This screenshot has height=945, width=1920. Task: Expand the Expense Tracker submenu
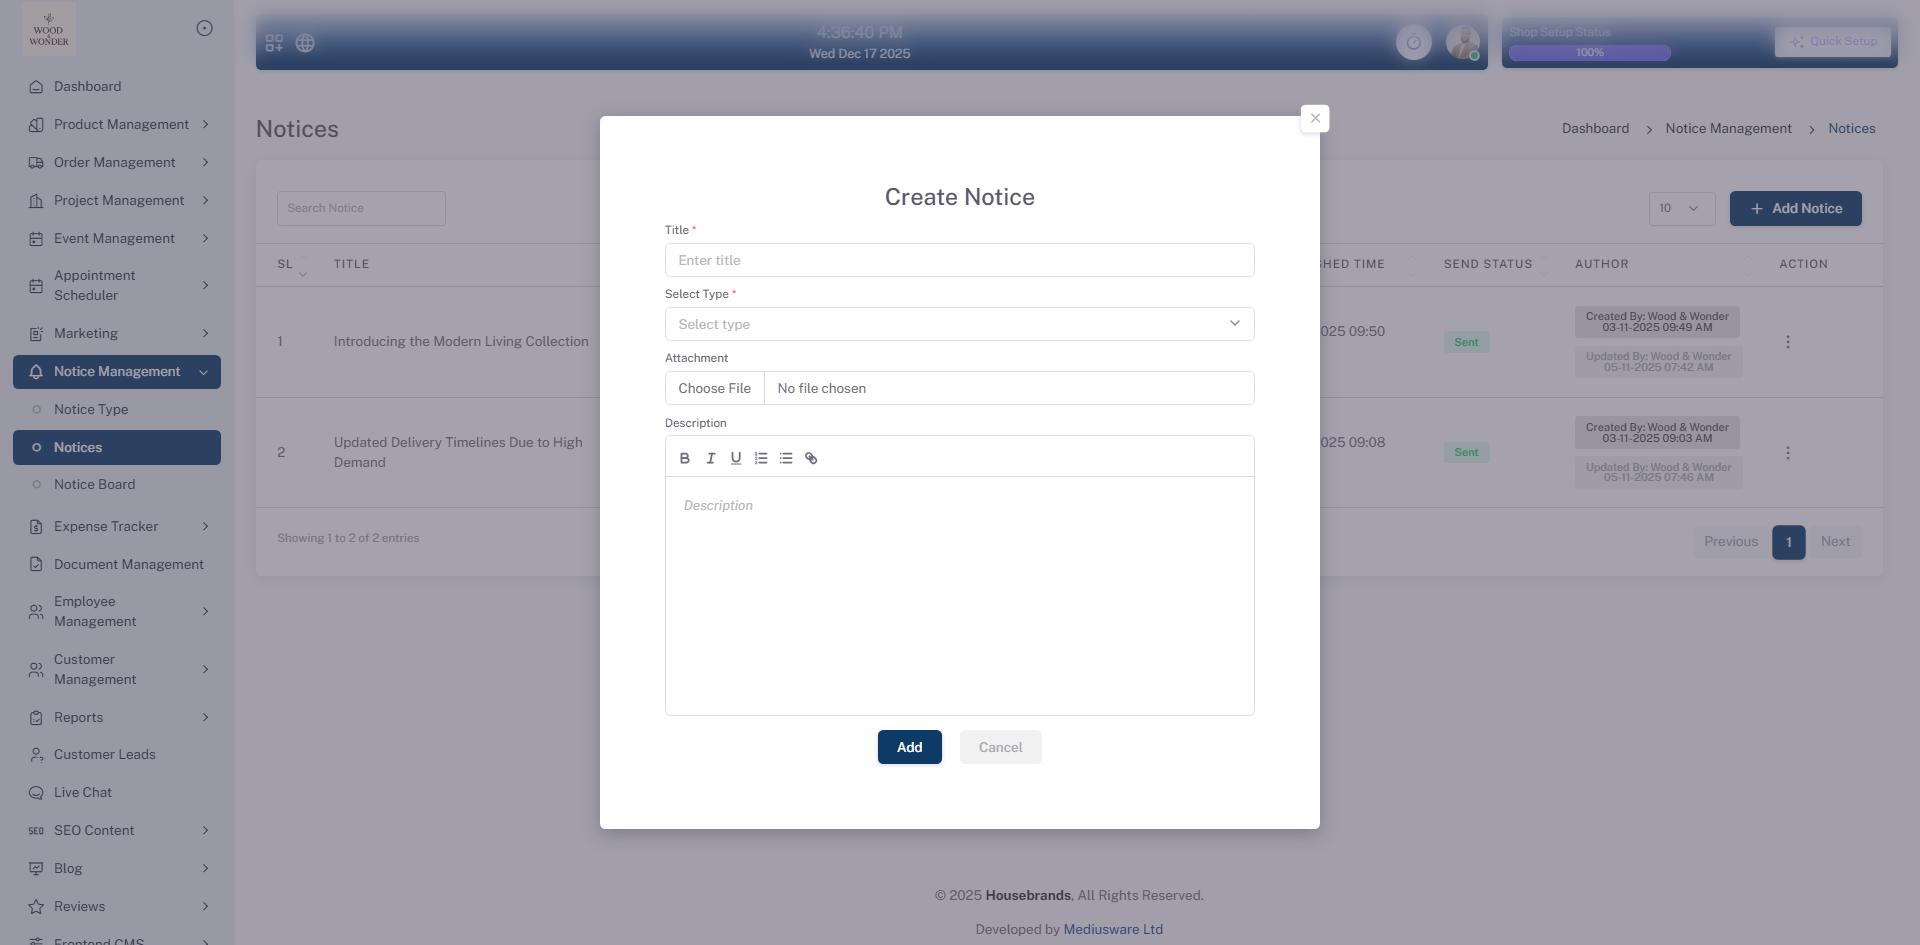120,526
